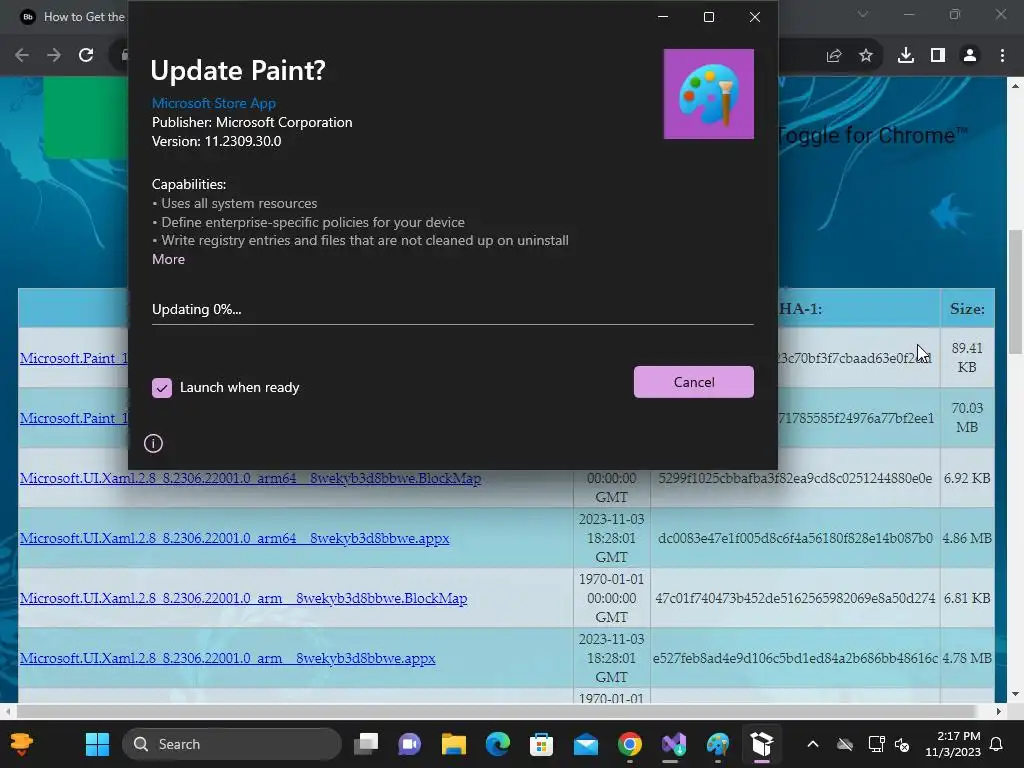Click OneDrive cloud tray icon
Screen dimensions: 1024x768
coord(845,744)
